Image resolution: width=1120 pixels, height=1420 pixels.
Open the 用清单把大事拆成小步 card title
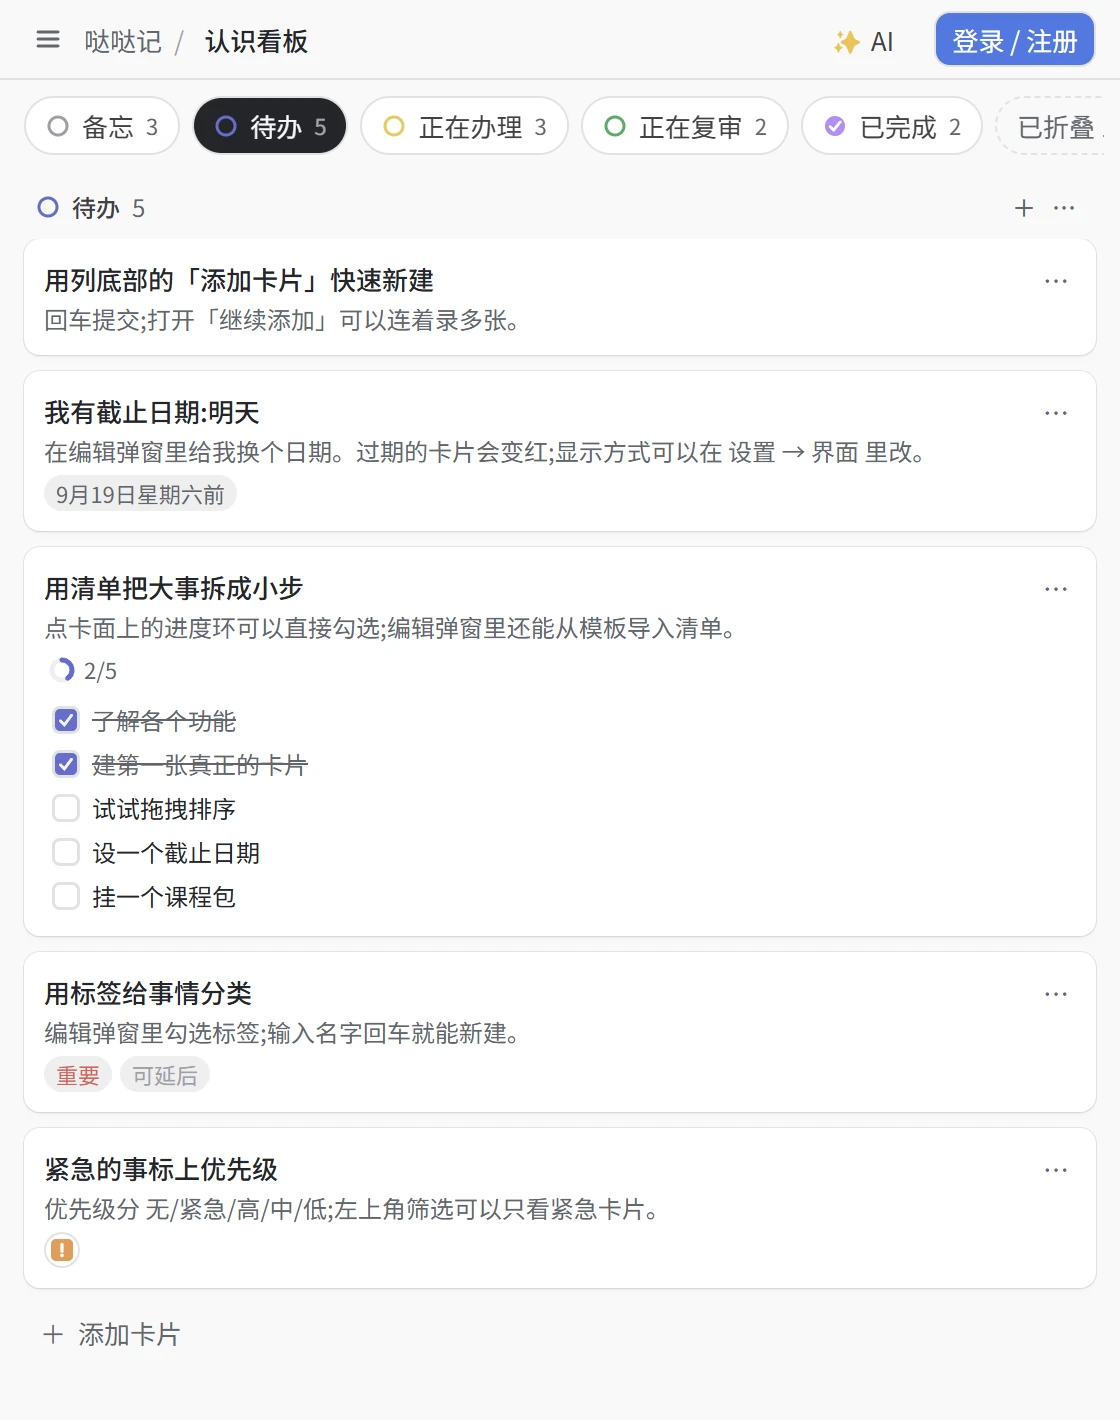pyautogui.click(x=174, y=589)
